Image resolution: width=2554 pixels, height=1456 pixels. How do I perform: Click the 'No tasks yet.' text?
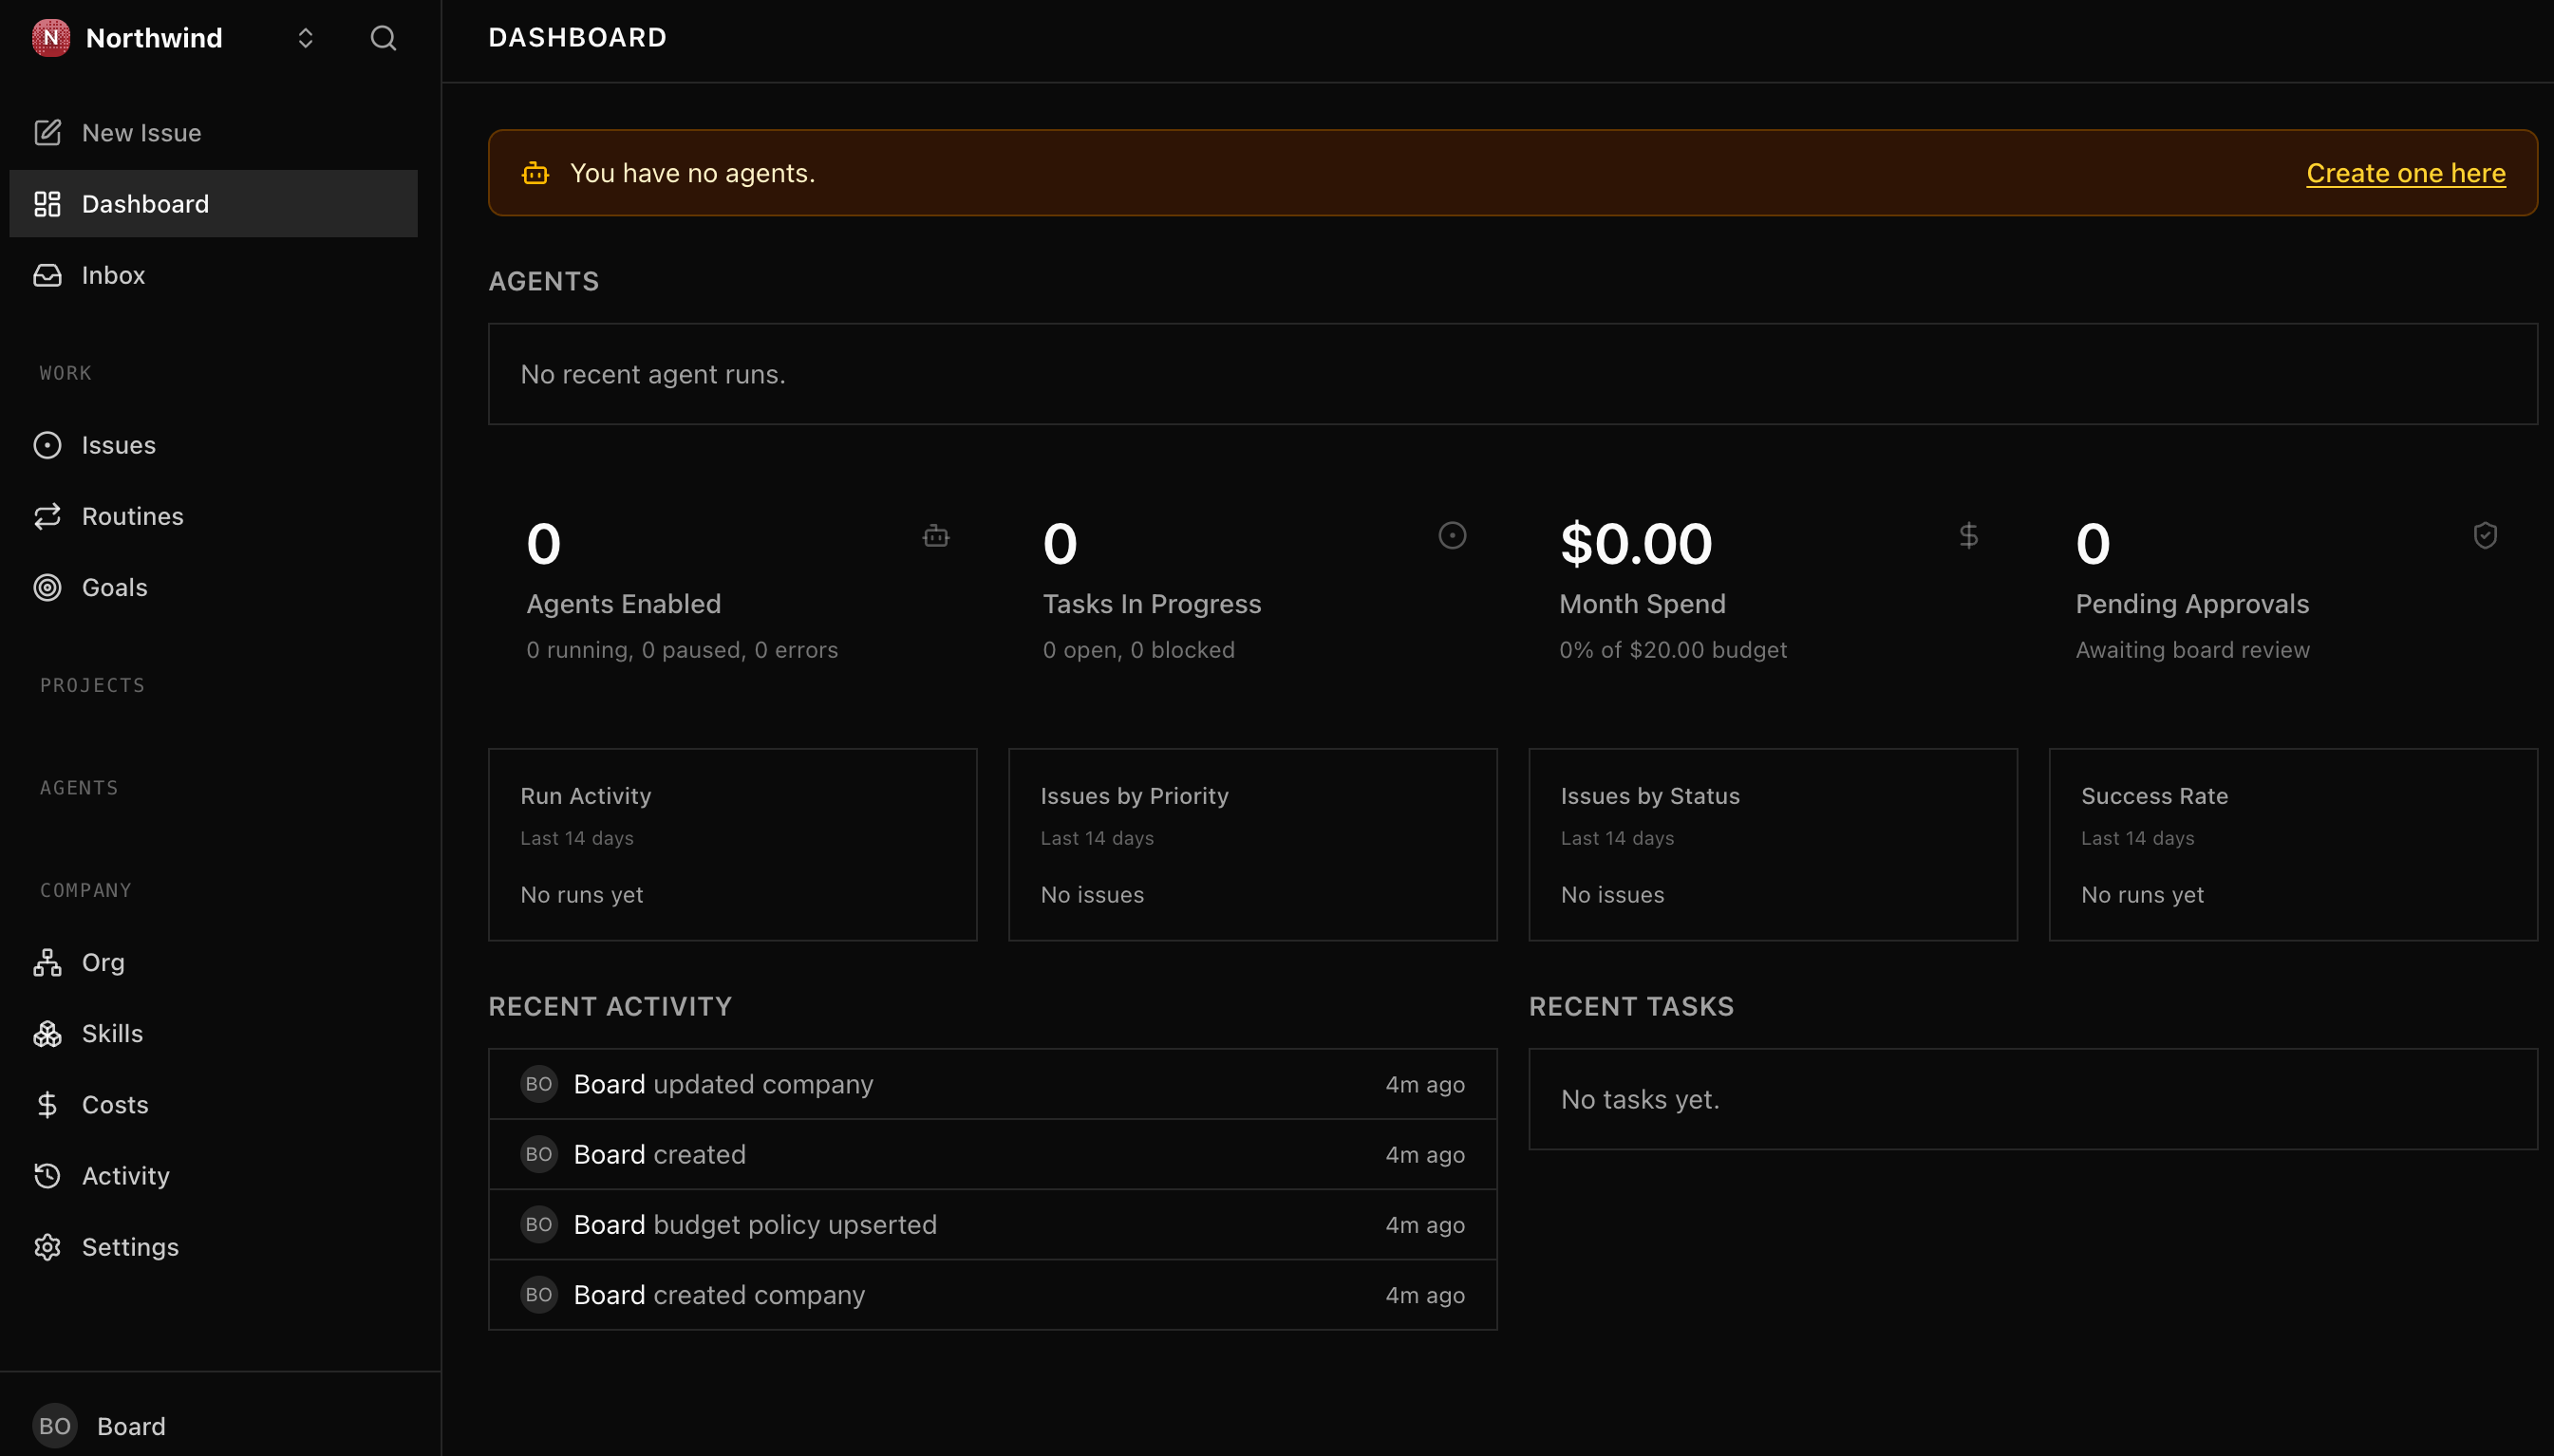(x=1640, y=1099)
